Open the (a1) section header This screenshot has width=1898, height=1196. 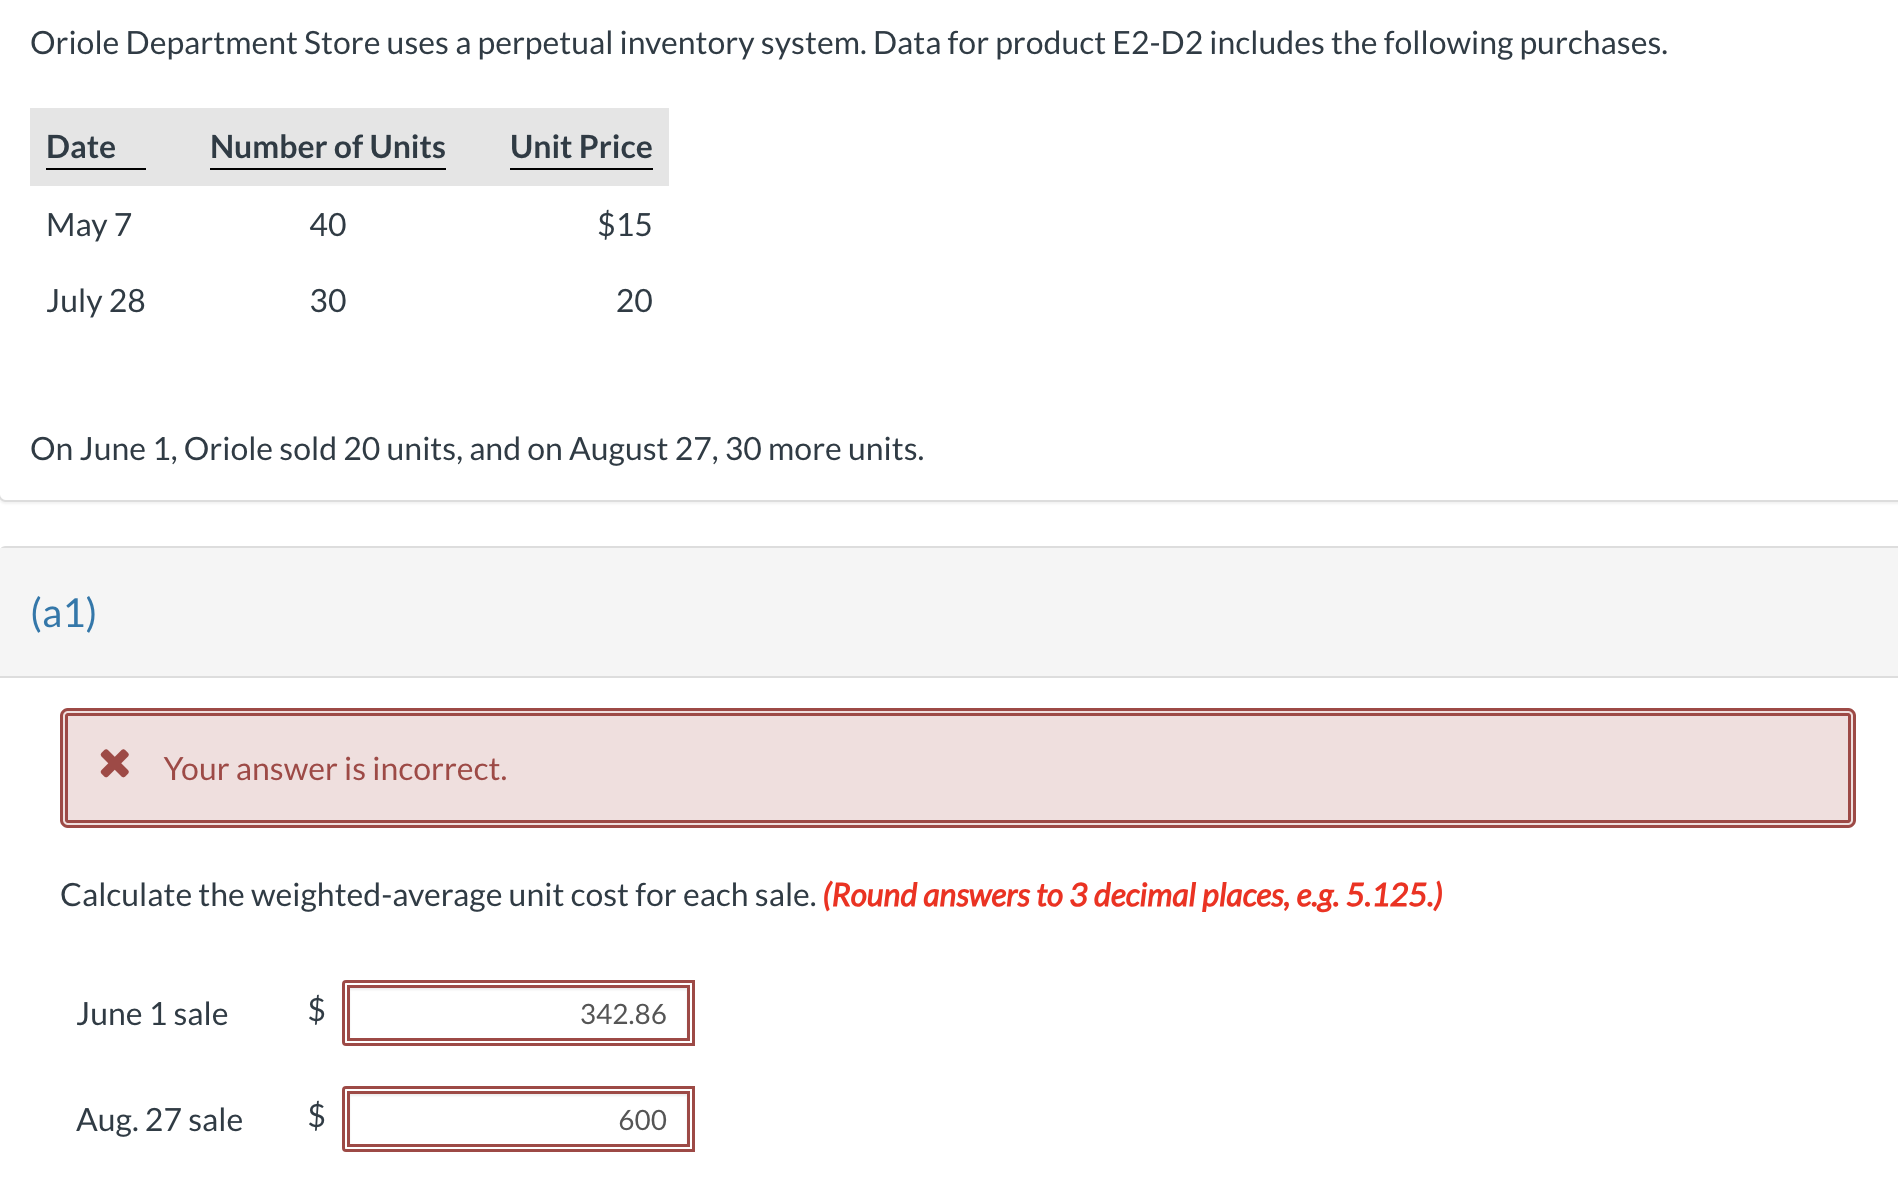coord(62,611)
